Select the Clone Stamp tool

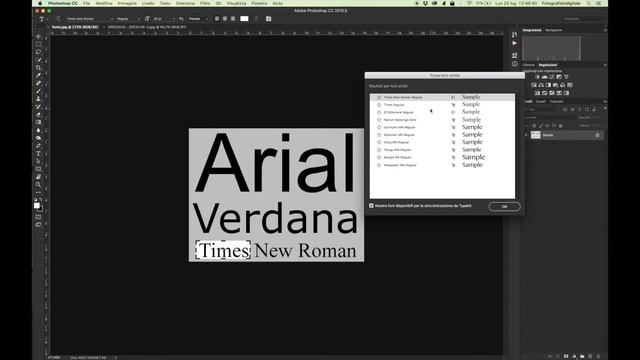tap(38, 99)
